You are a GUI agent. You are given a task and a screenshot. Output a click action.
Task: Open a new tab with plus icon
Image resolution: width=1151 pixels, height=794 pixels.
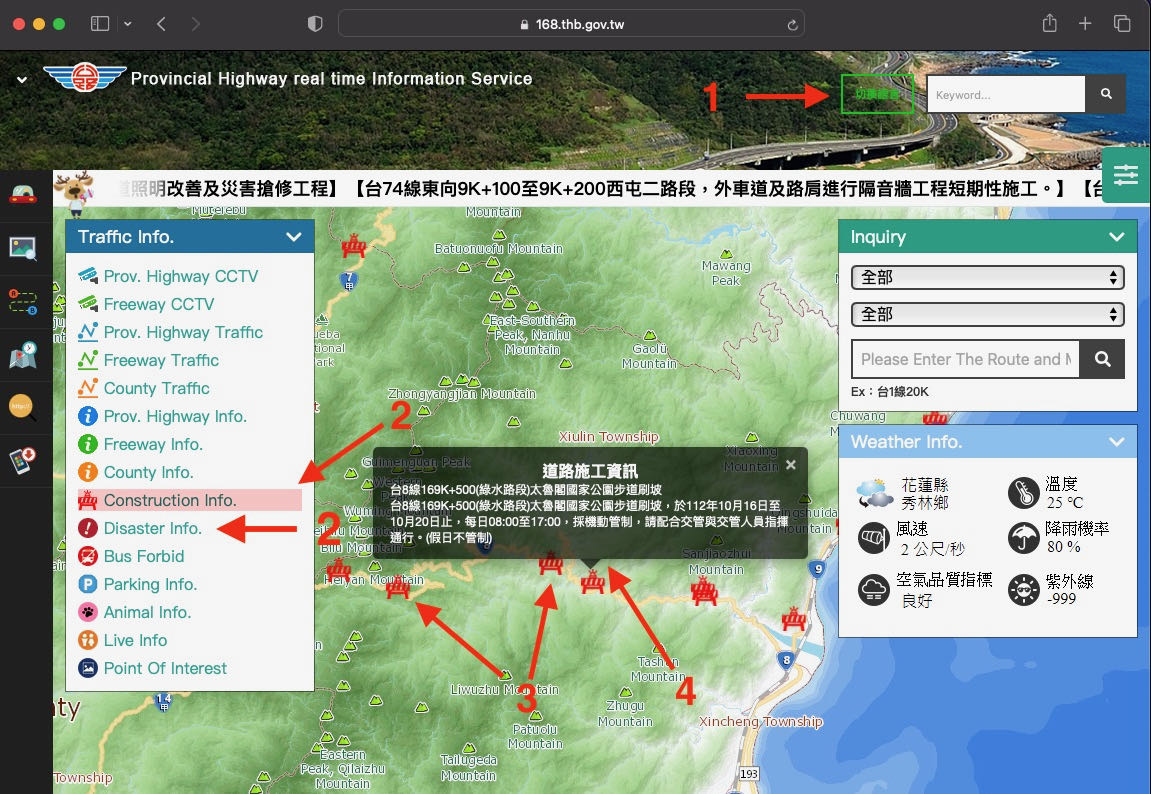click(x=1085, y=23)
